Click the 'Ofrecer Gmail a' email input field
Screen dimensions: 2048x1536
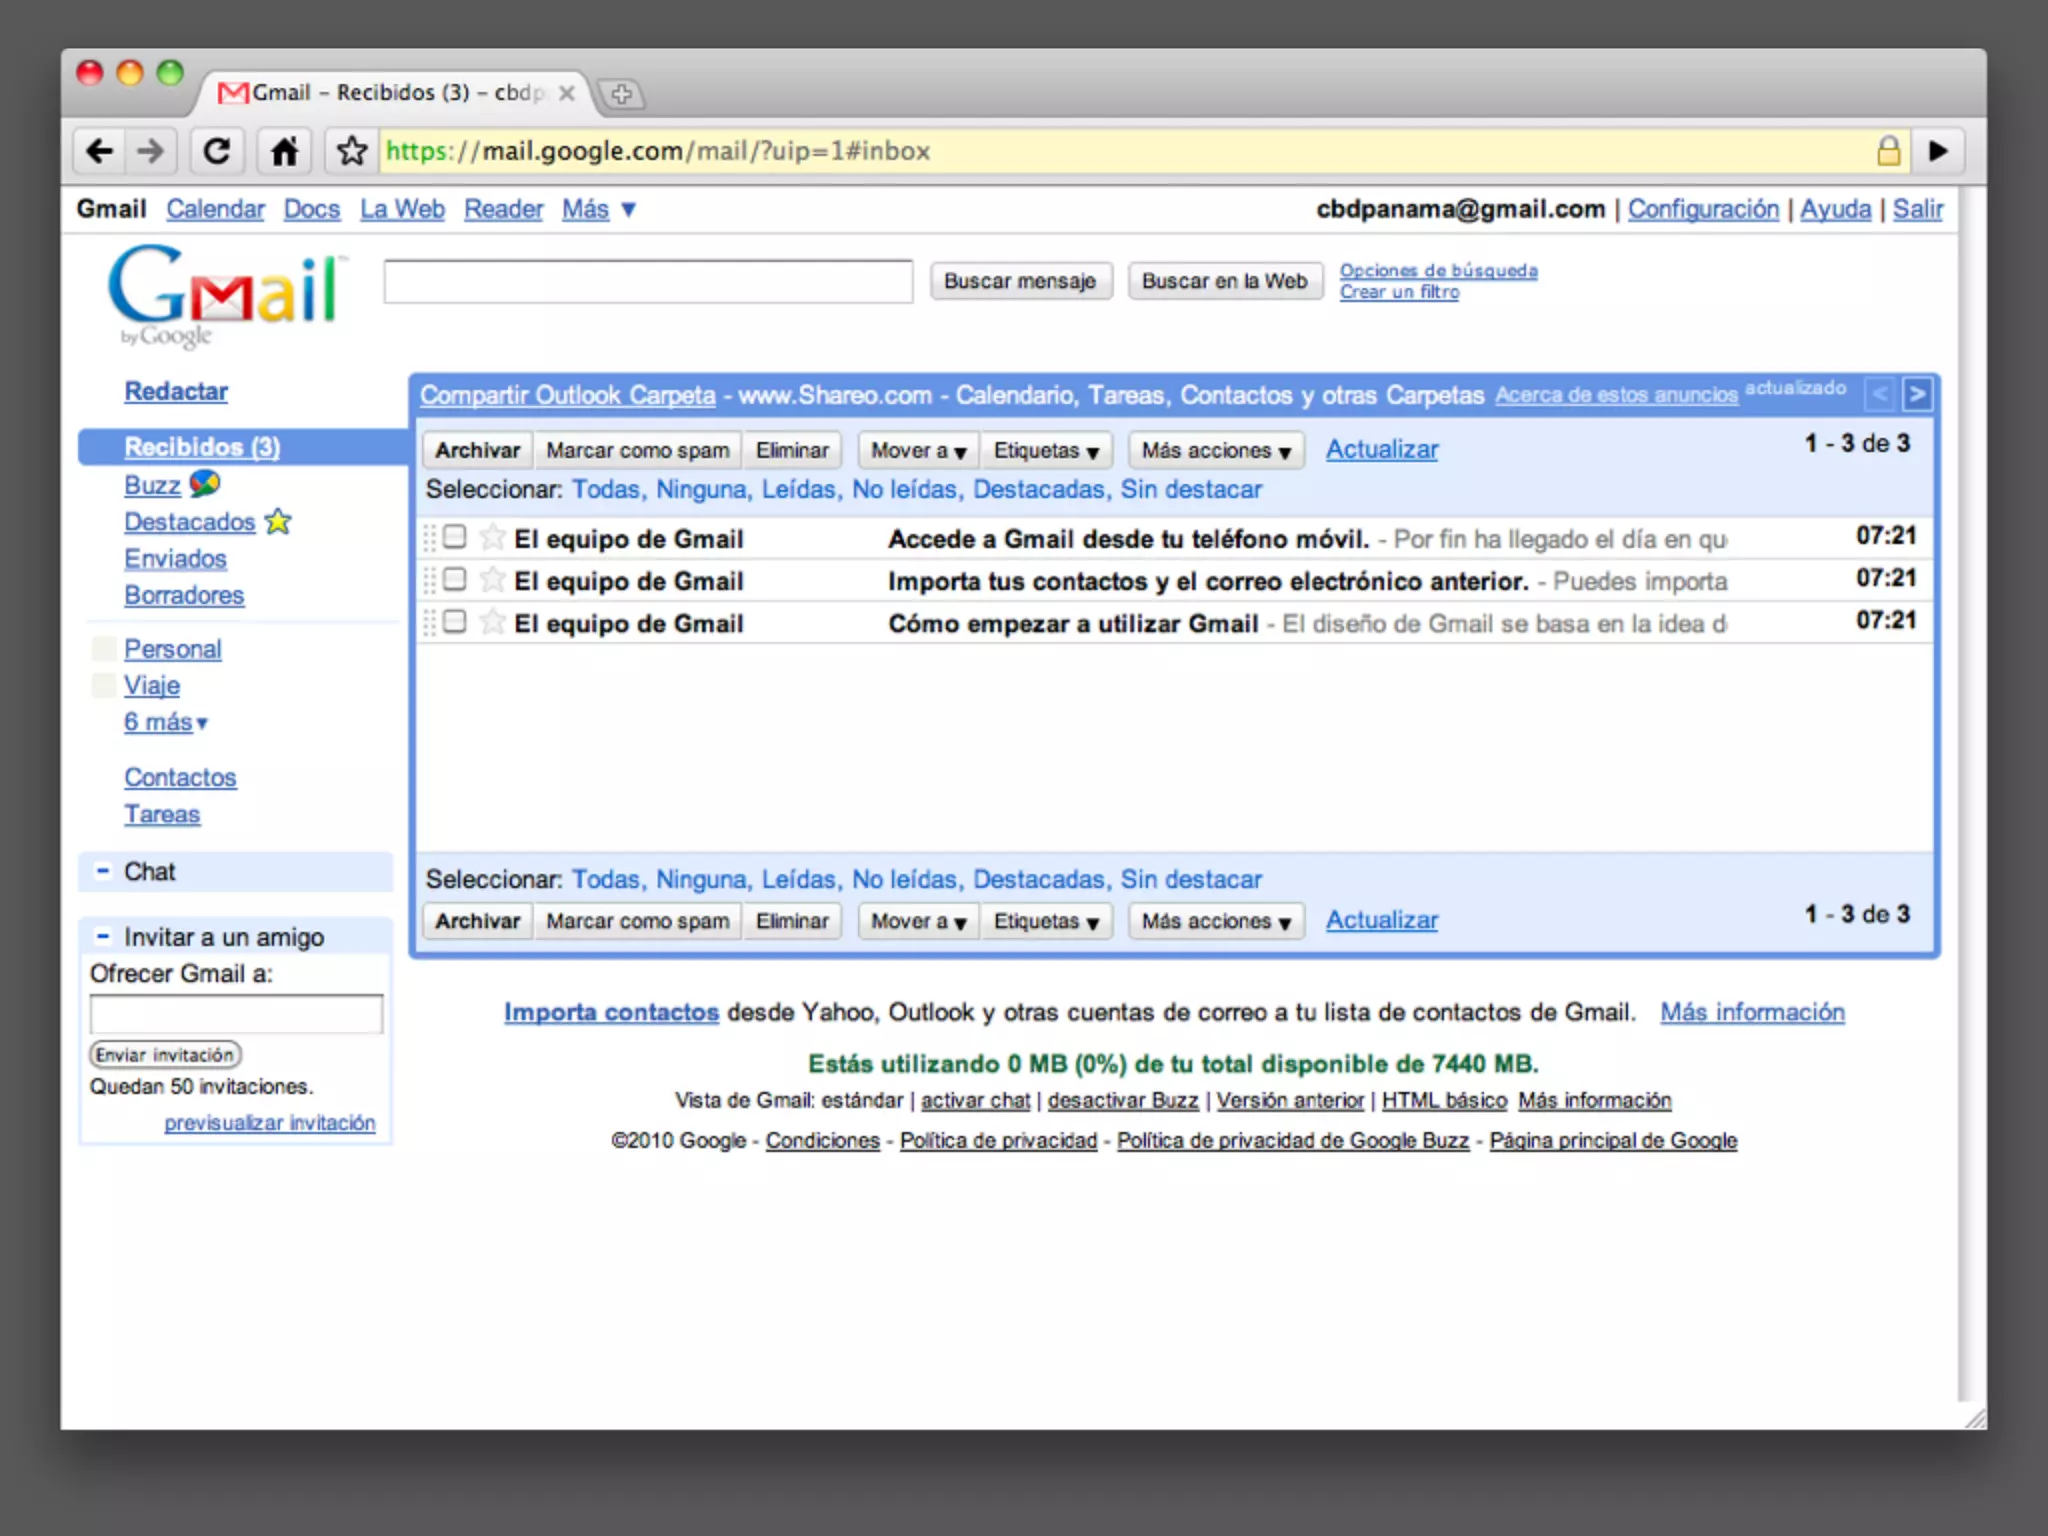click(x=236, y=1014)
